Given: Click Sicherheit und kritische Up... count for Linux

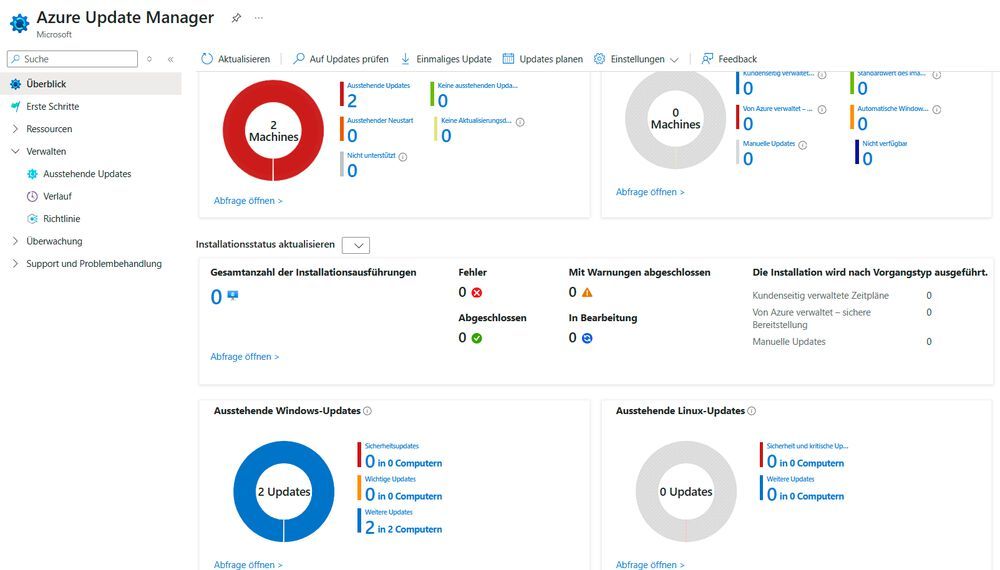Looking at the screenshot, I should click(x=805, y=462).
